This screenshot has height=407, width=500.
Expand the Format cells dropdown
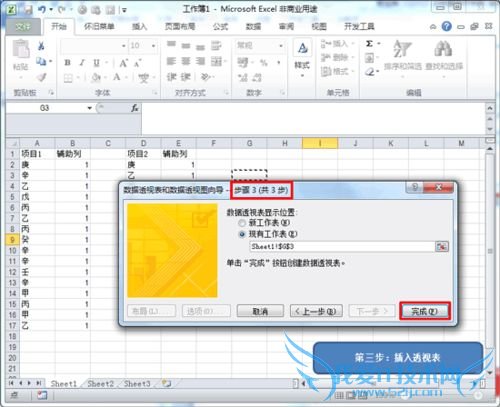pos(353,71)
